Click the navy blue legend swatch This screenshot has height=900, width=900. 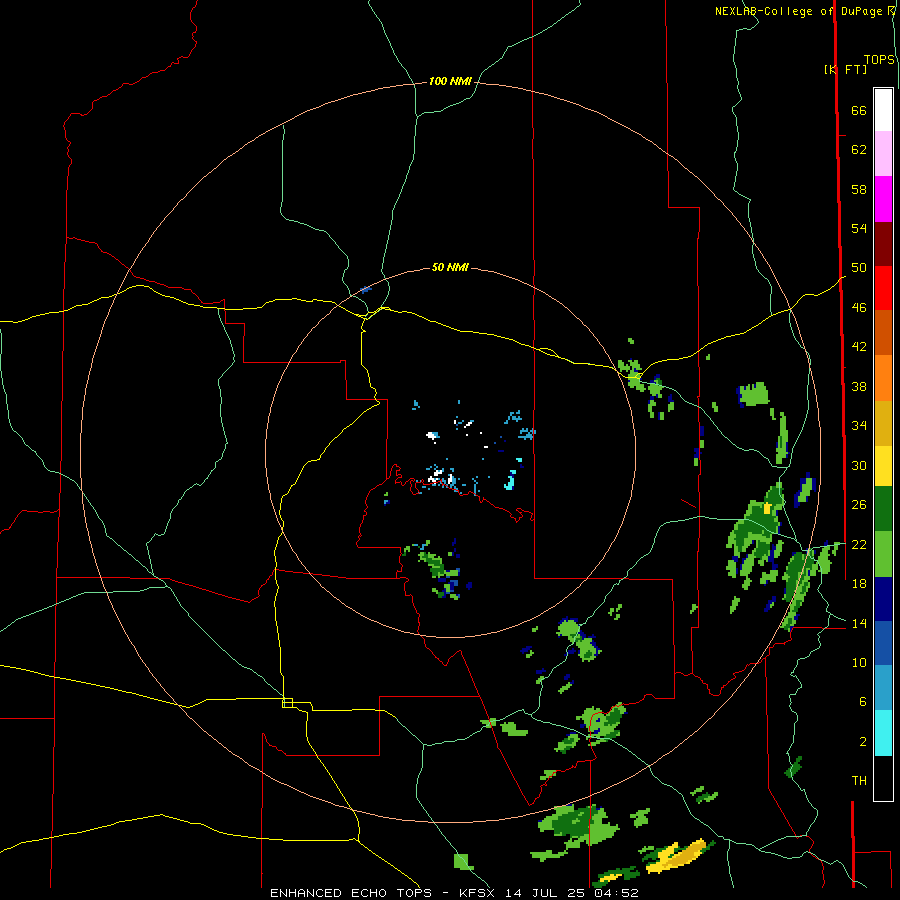click(883, 599)
